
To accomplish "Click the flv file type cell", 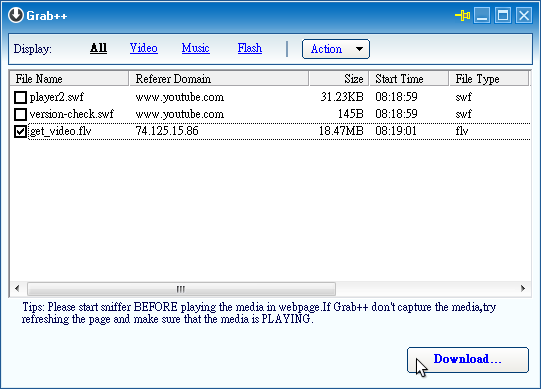I will coord(462,131).
